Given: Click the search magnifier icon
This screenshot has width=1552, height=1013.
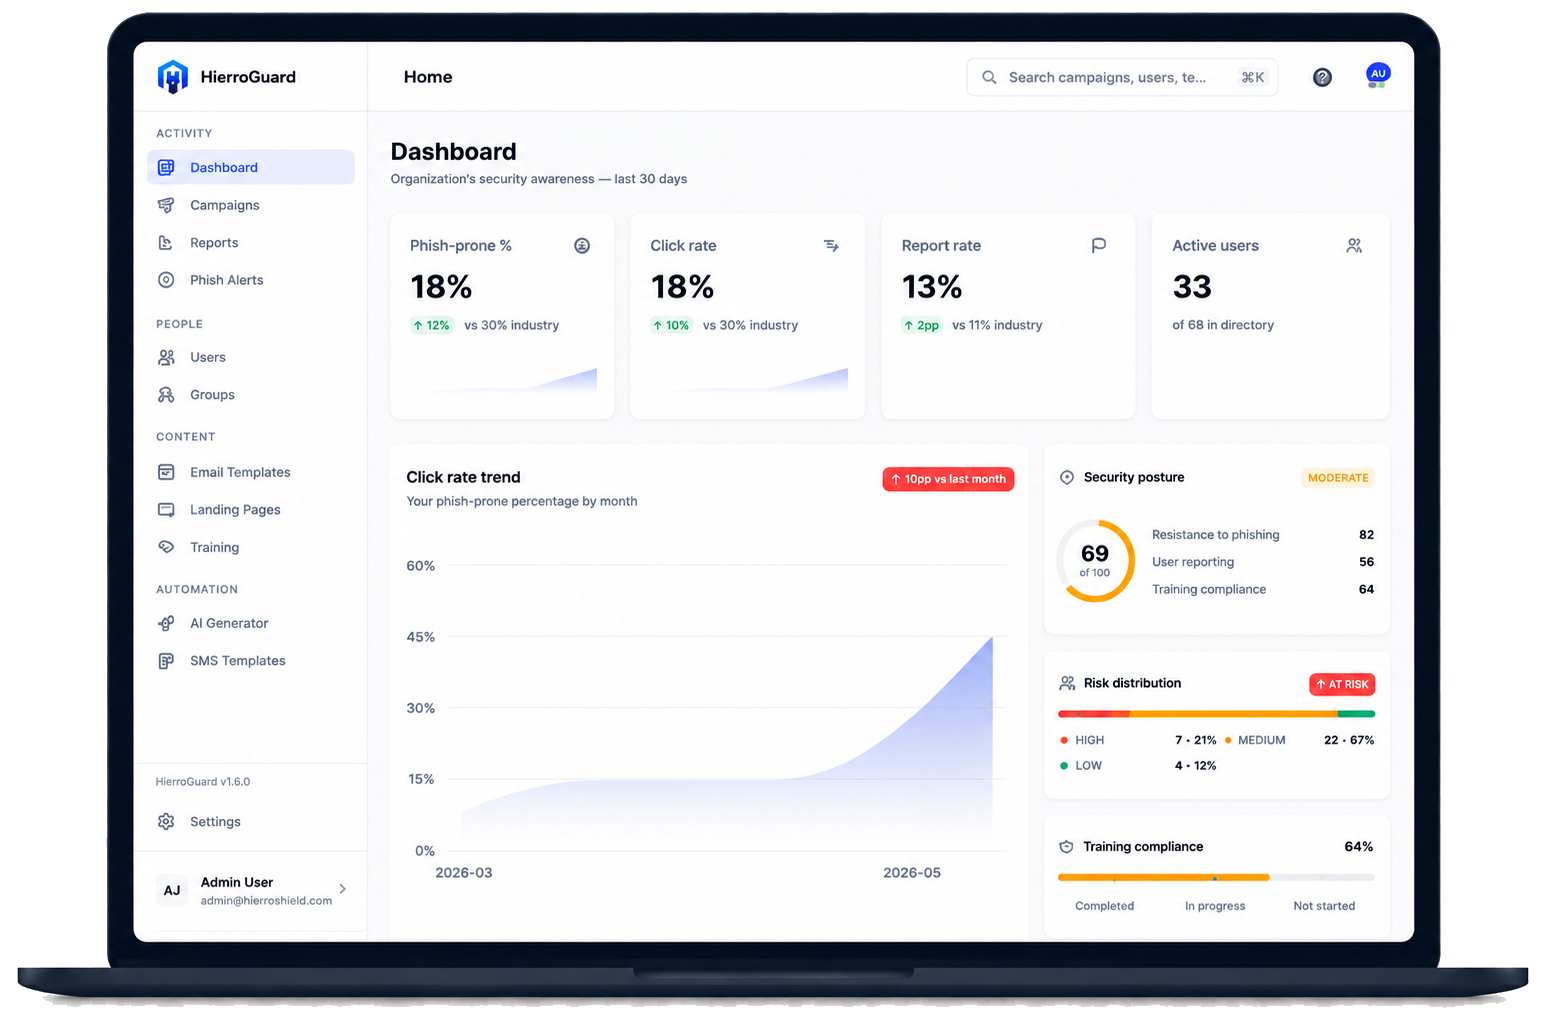Looking at the screenshot, I should pyautogui.click(x=989, y=77).
